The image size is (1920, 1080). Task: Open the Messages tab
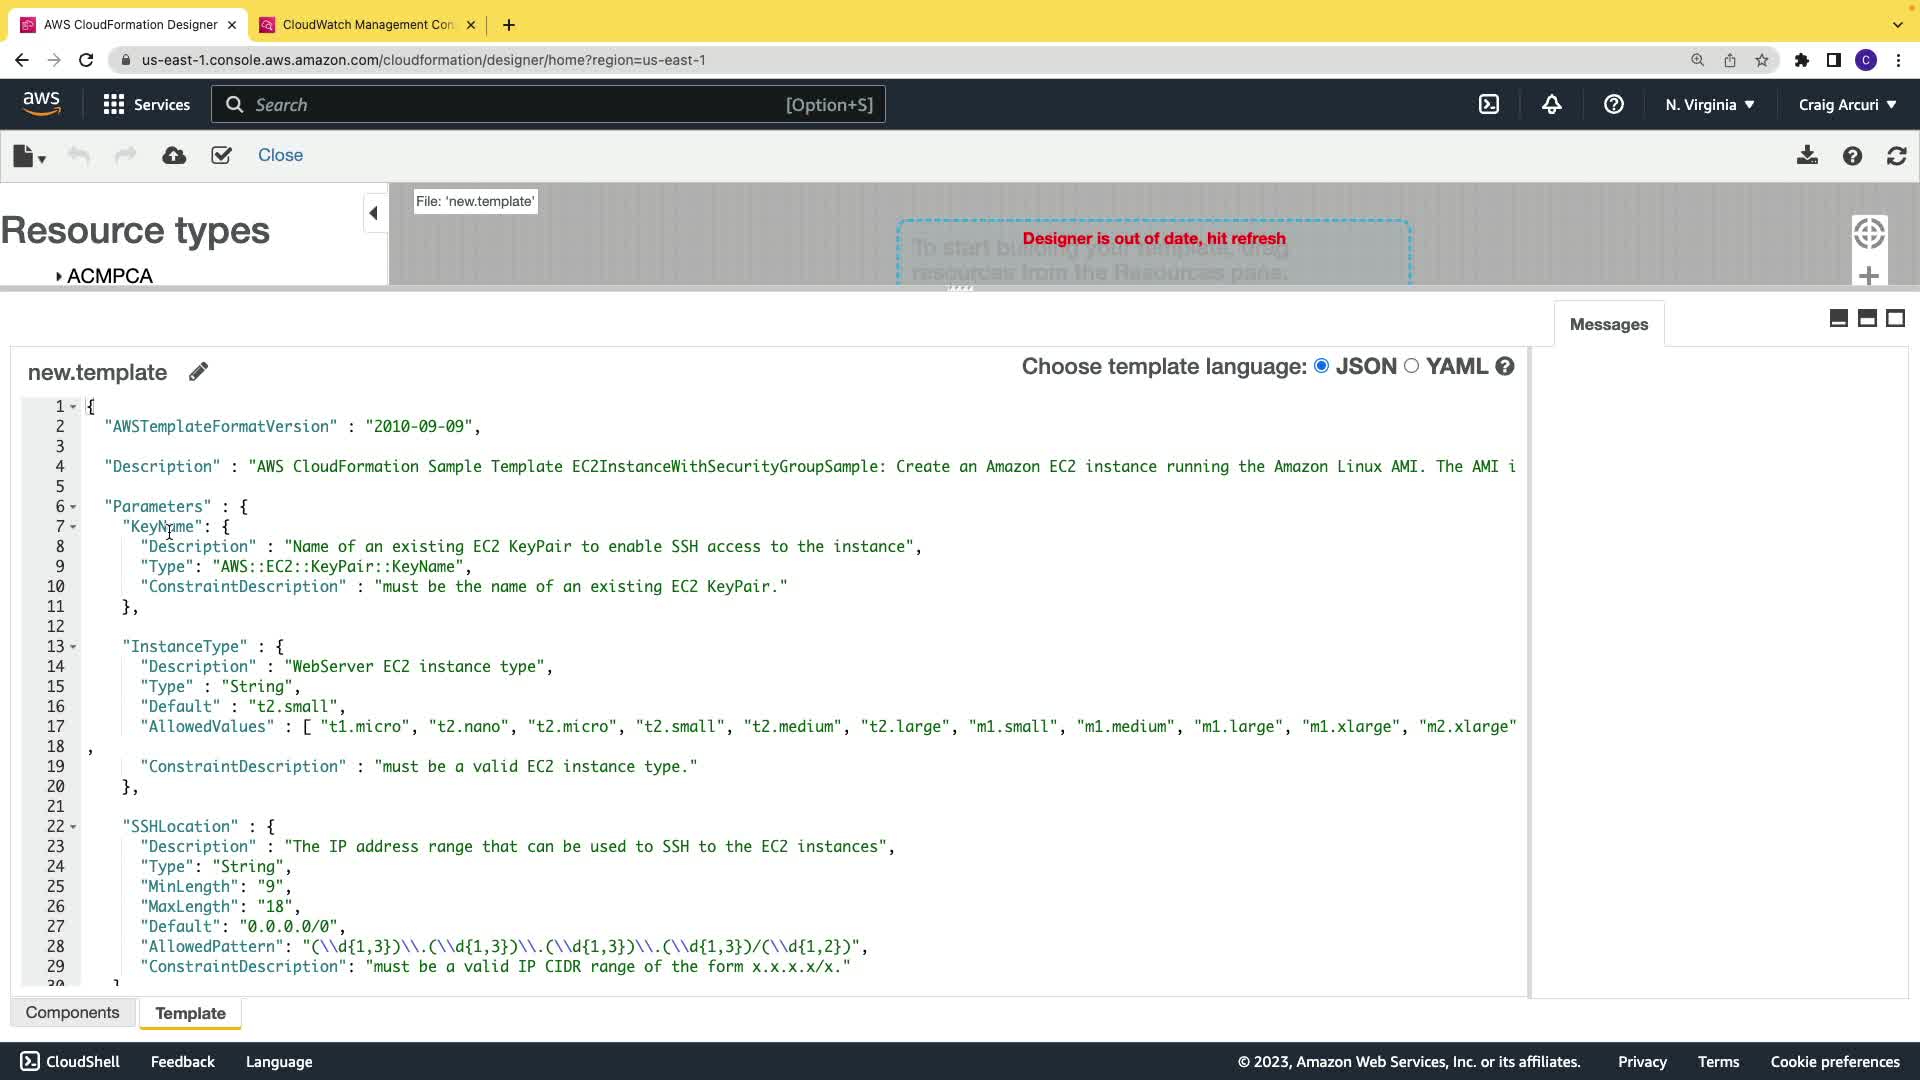click(1608, 324)
